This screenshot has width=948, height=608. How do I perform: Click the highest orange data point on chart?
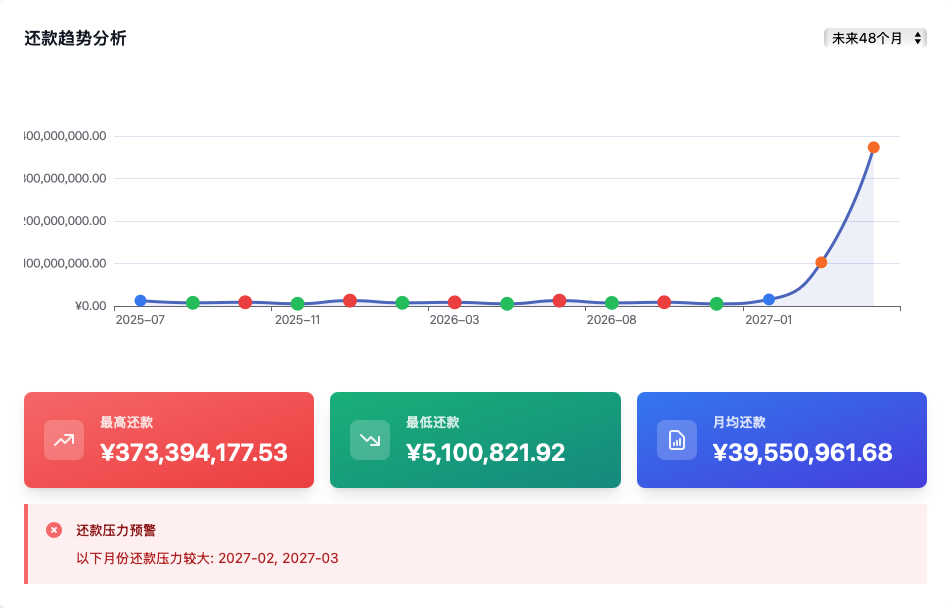(873, 148)
